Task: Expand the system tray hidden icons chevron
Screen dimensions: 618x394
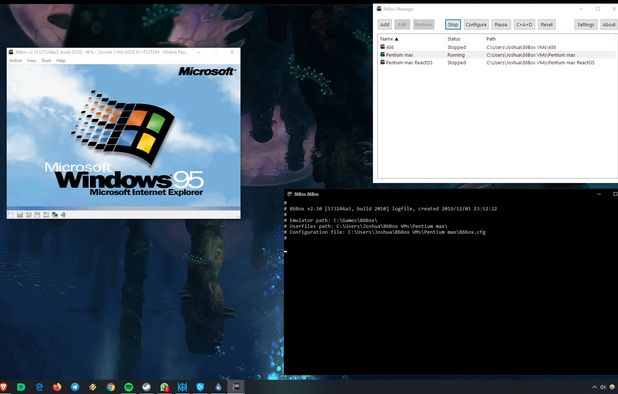Action: coord(594,387)
